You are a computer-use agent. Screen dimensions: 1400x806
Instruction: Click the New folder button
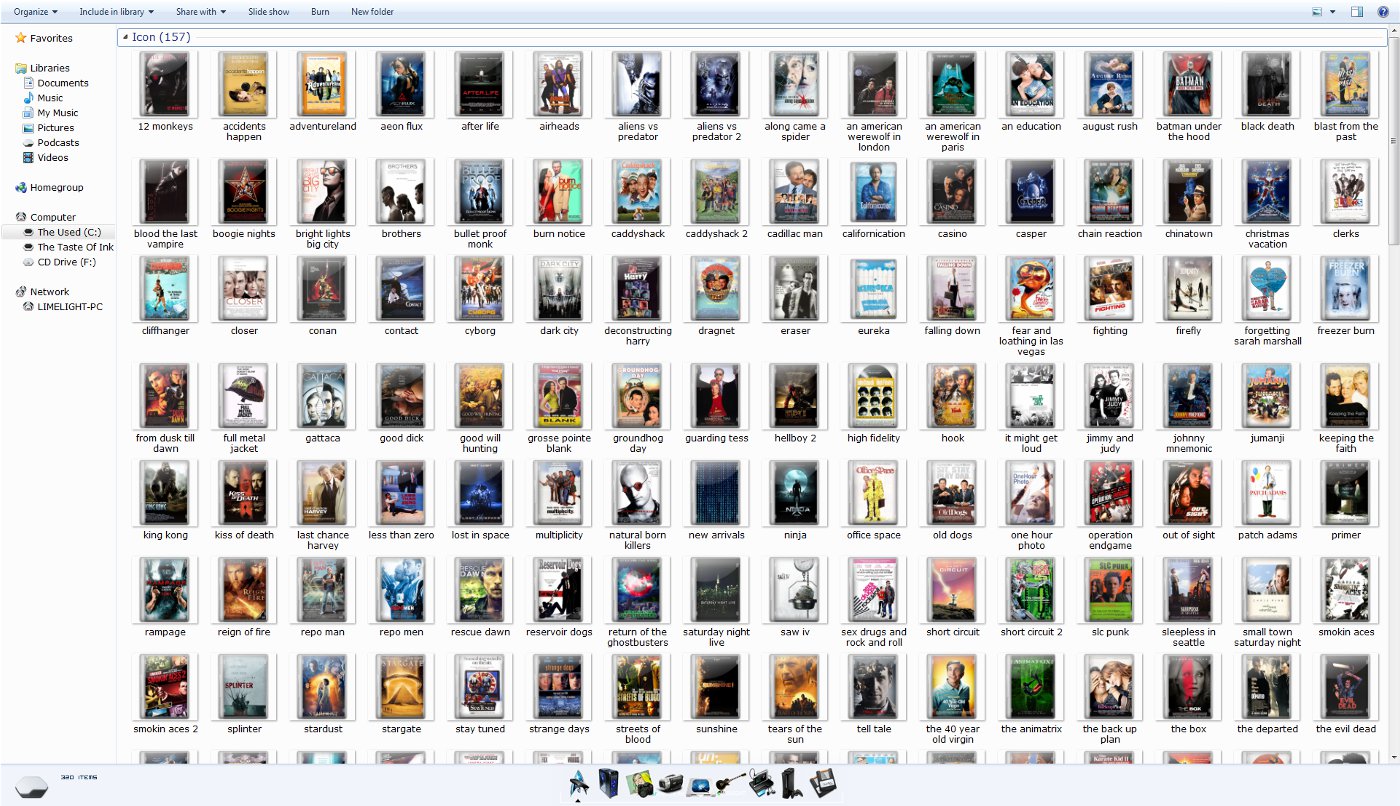click(x=372, y=12)
